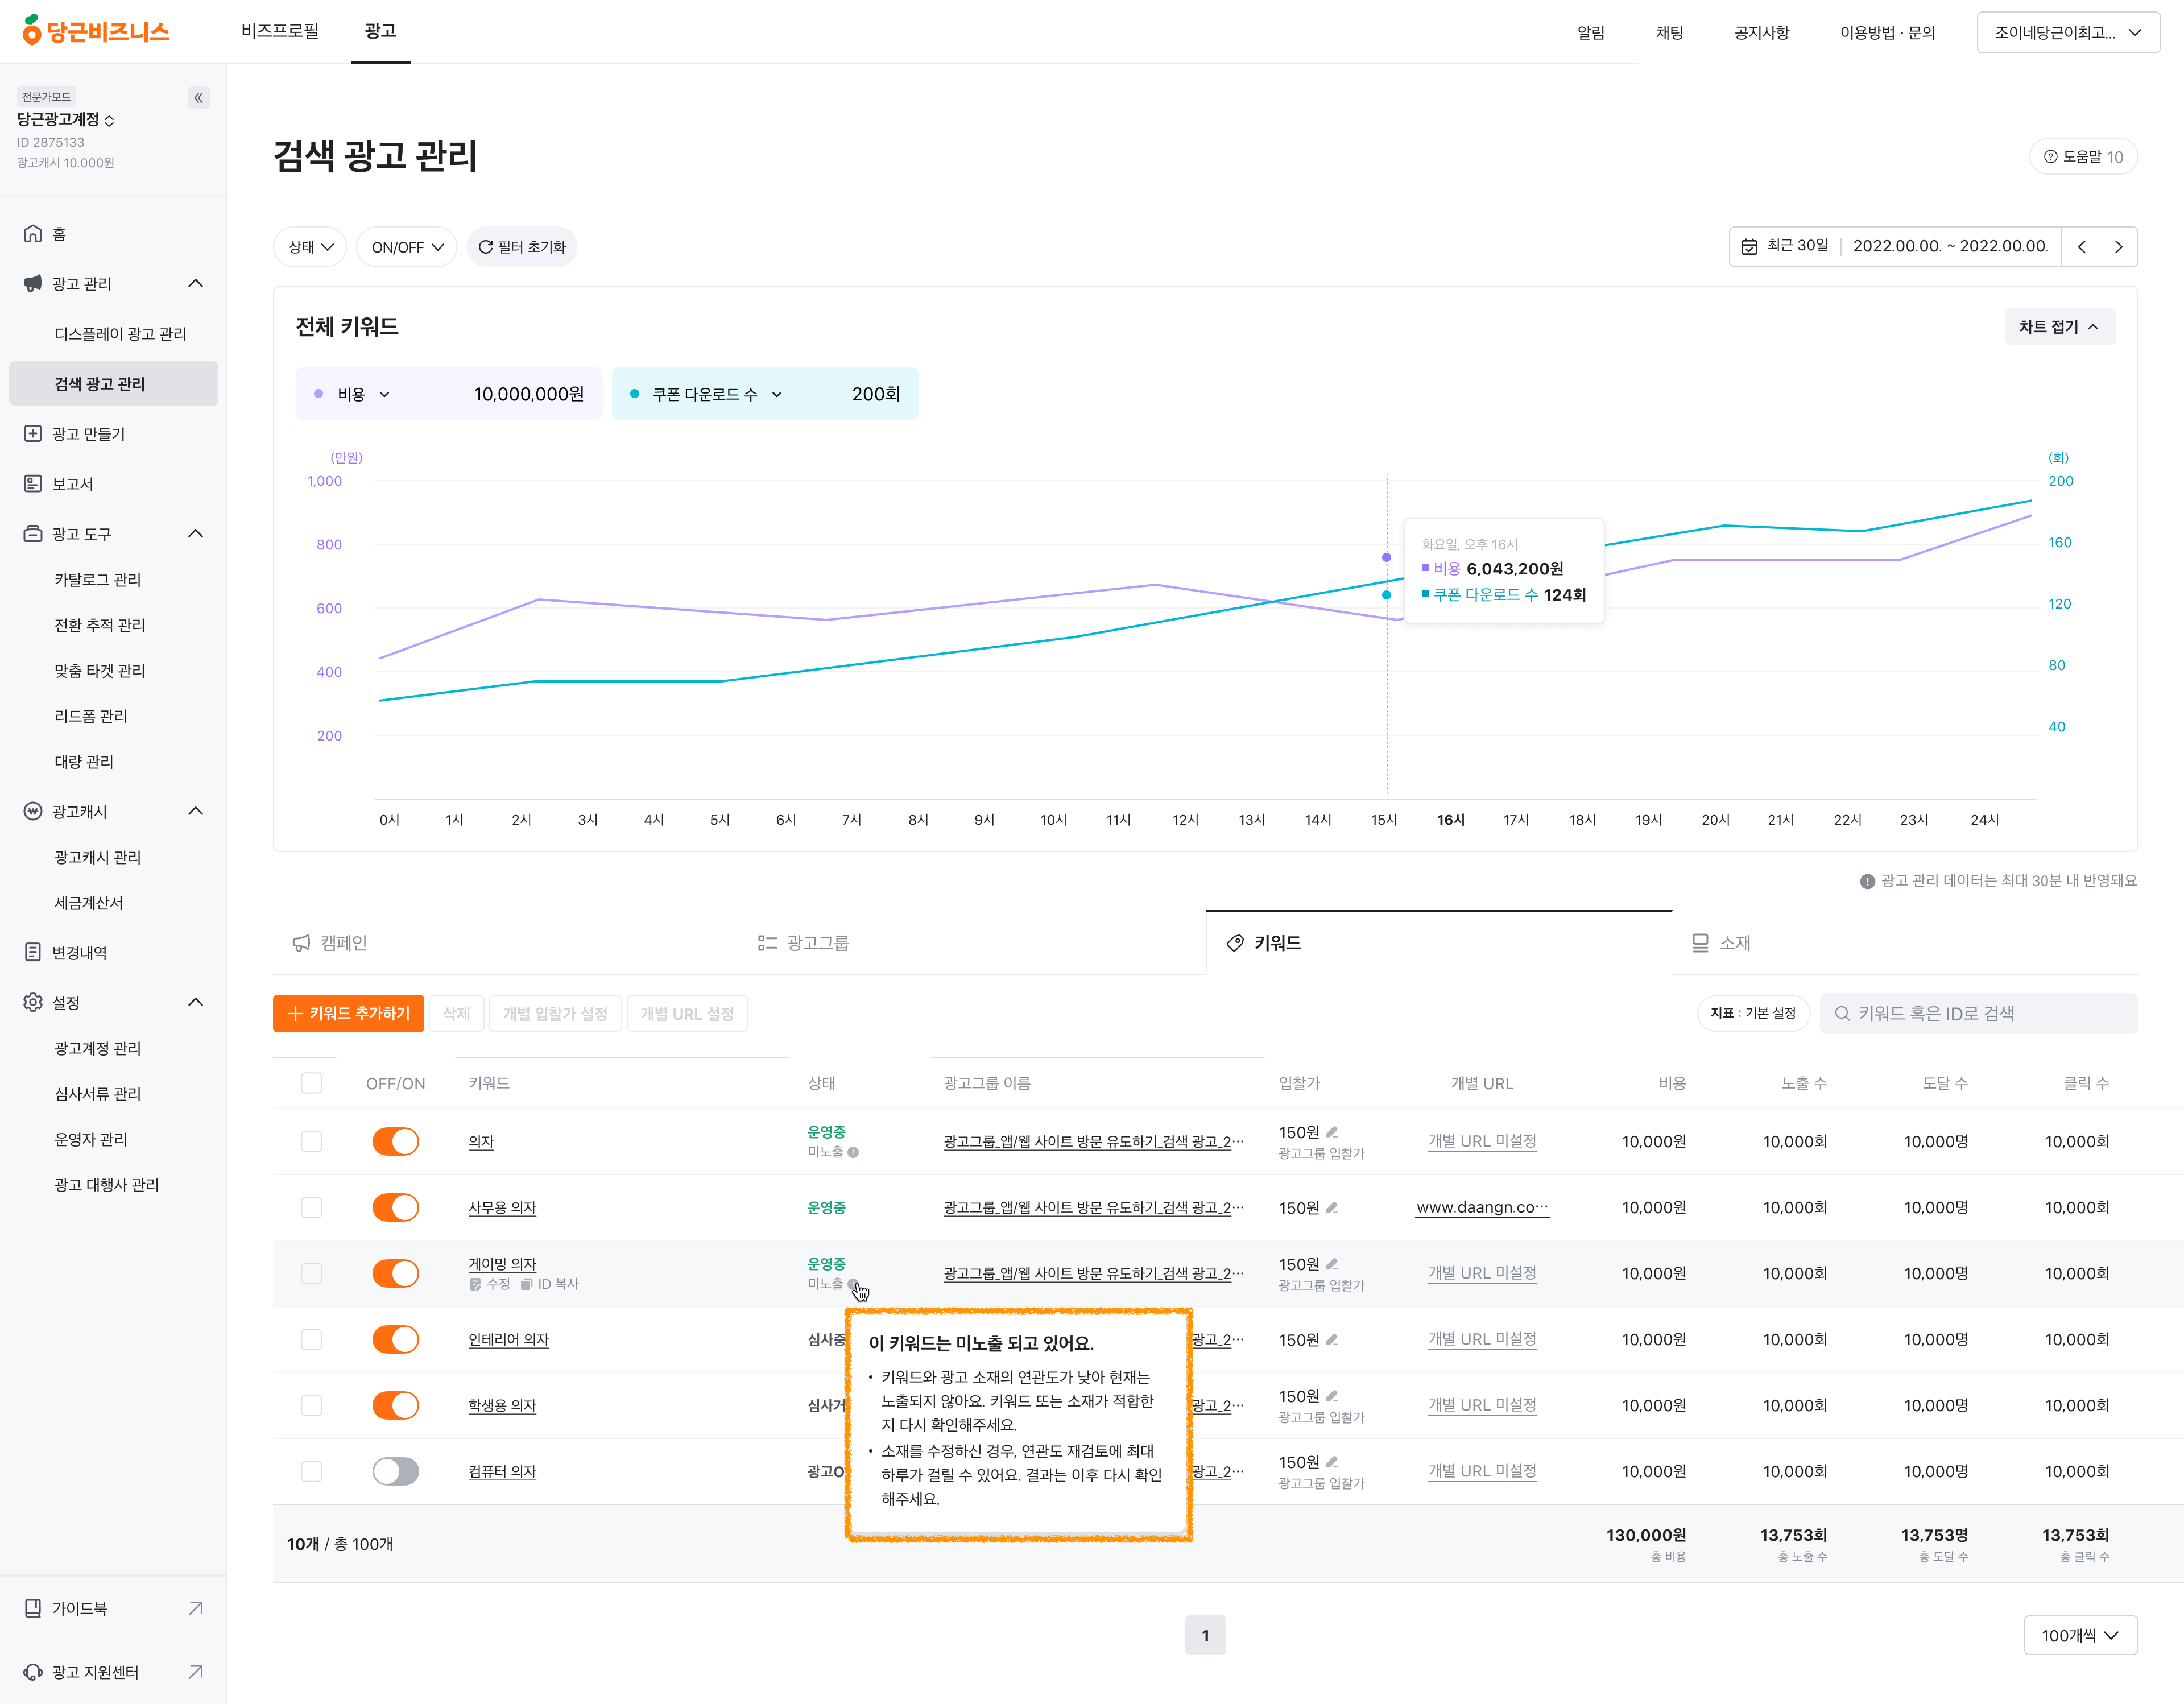Open 가이드북 external link icon

(x=196, y=1608)
